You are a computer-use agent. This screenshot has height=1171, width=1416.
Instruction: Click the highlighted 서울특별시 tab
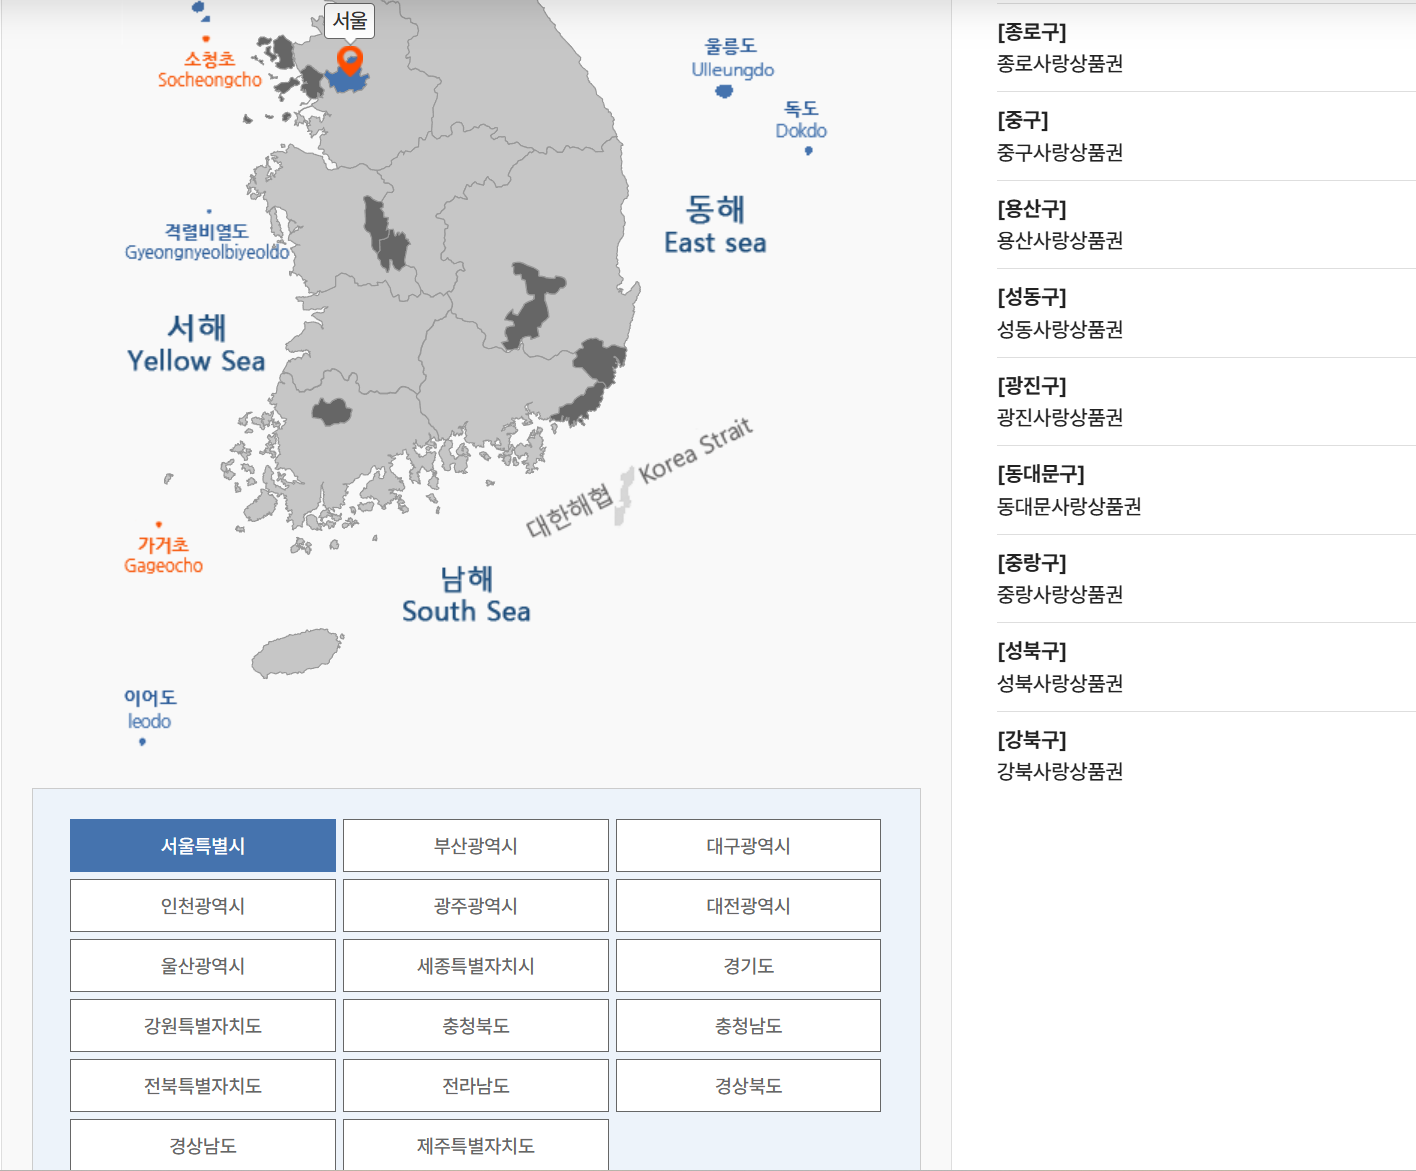coord(202,845)
